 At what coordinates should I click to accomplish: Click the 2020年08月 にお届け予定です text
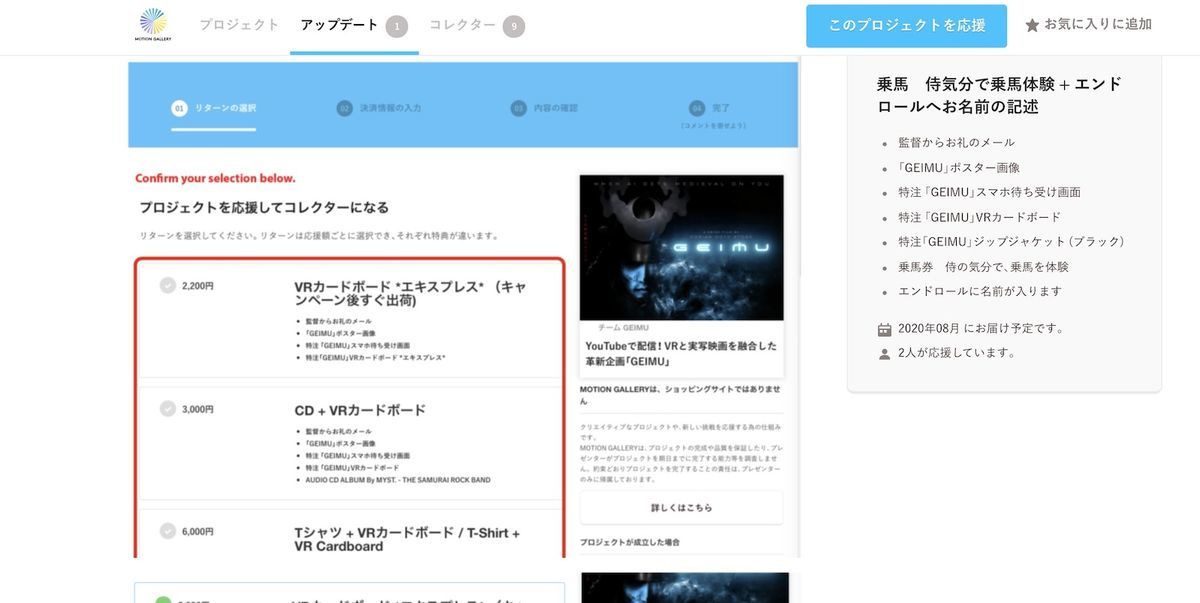(x=983, y=328)
